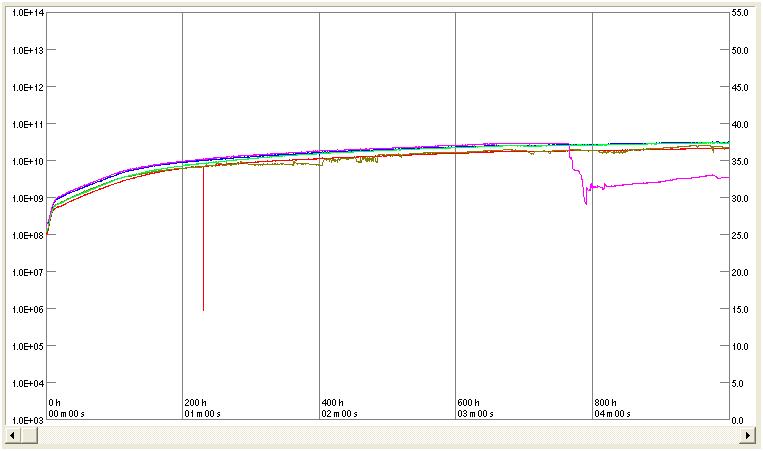This screenshot has height=451, width=763.
Task: Click the 1.0E+05 left axis label
Action: pyautogui.click(x=28, y=346)
